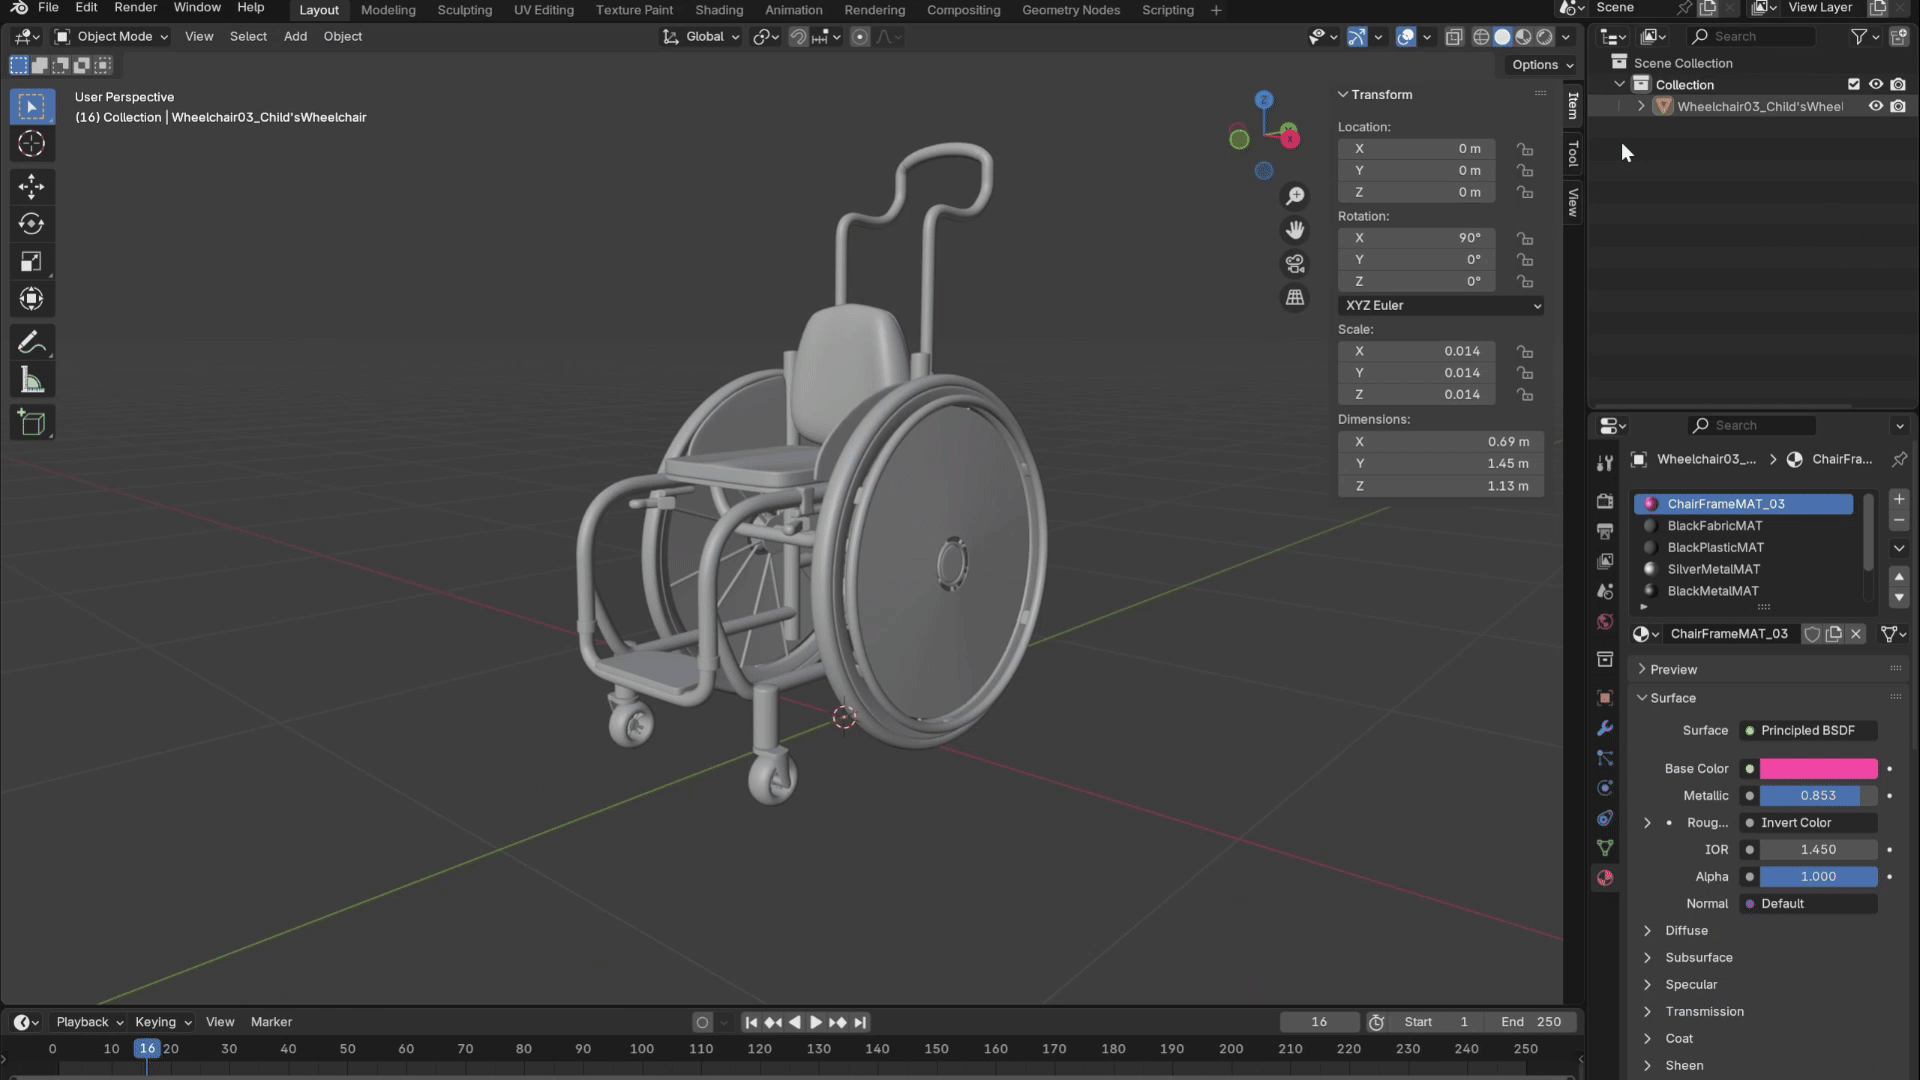This screenshot has width=1920, height=1080.
Task: Open the Render menu
Action: tap(135, 8)
